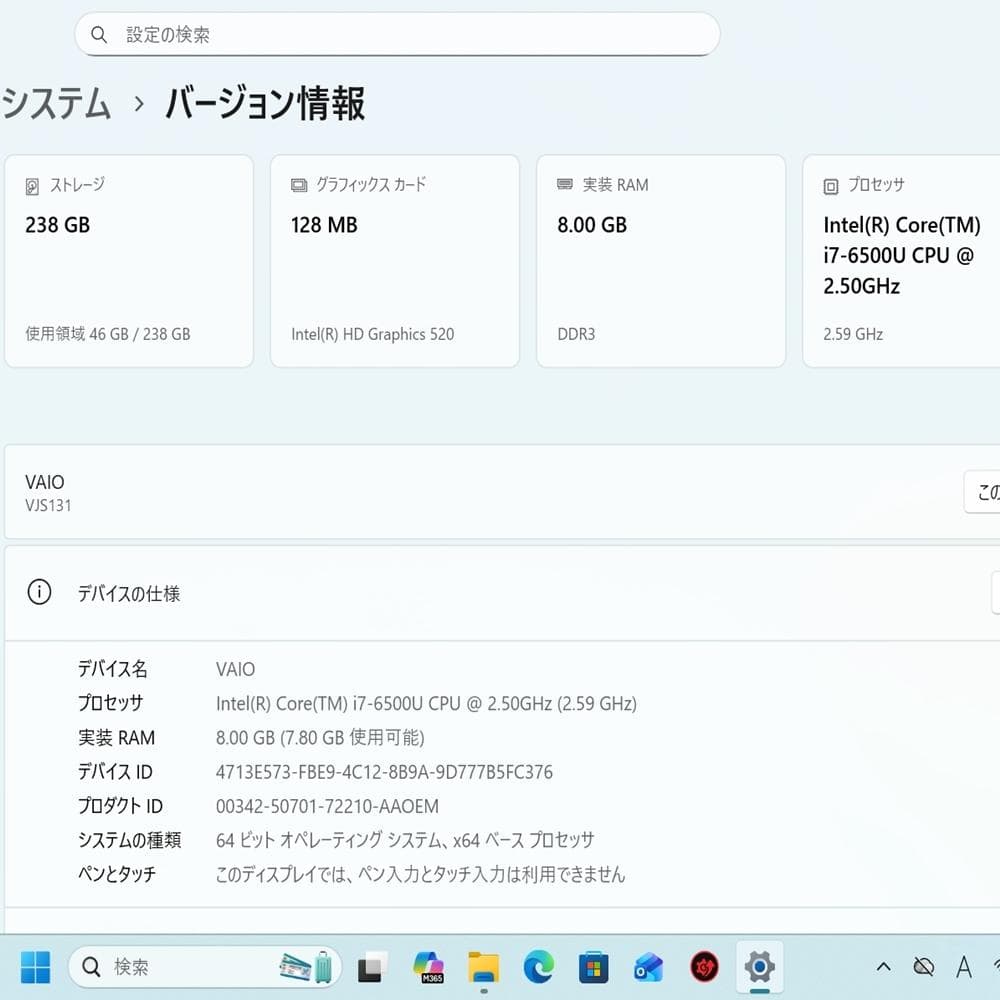Image resolution: width=1000 pixels, height=1000 pixels.
Task: Click the RAM icon on the 実装 RAM card
Action: click(x=563, y=185)
